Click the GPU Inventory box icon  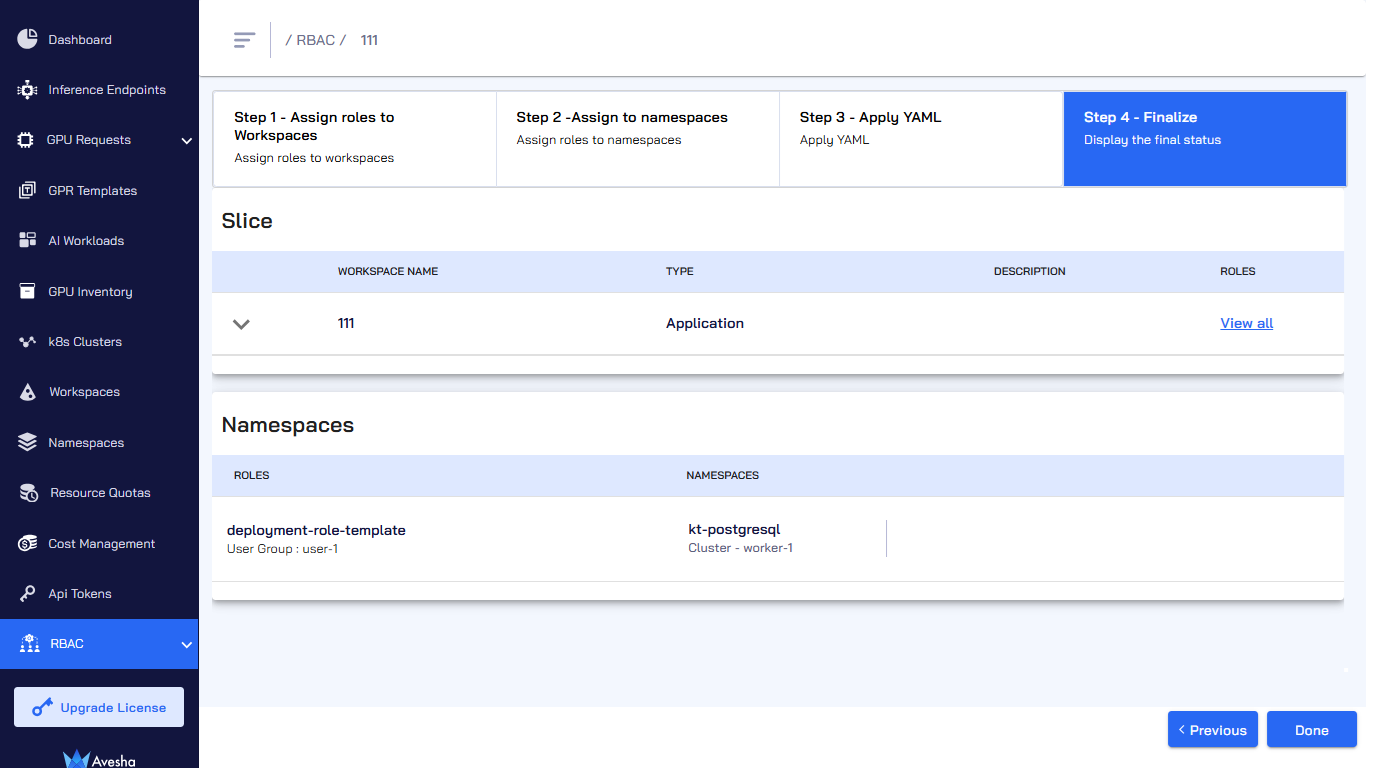pyautogui.click(x=28, y=292)
